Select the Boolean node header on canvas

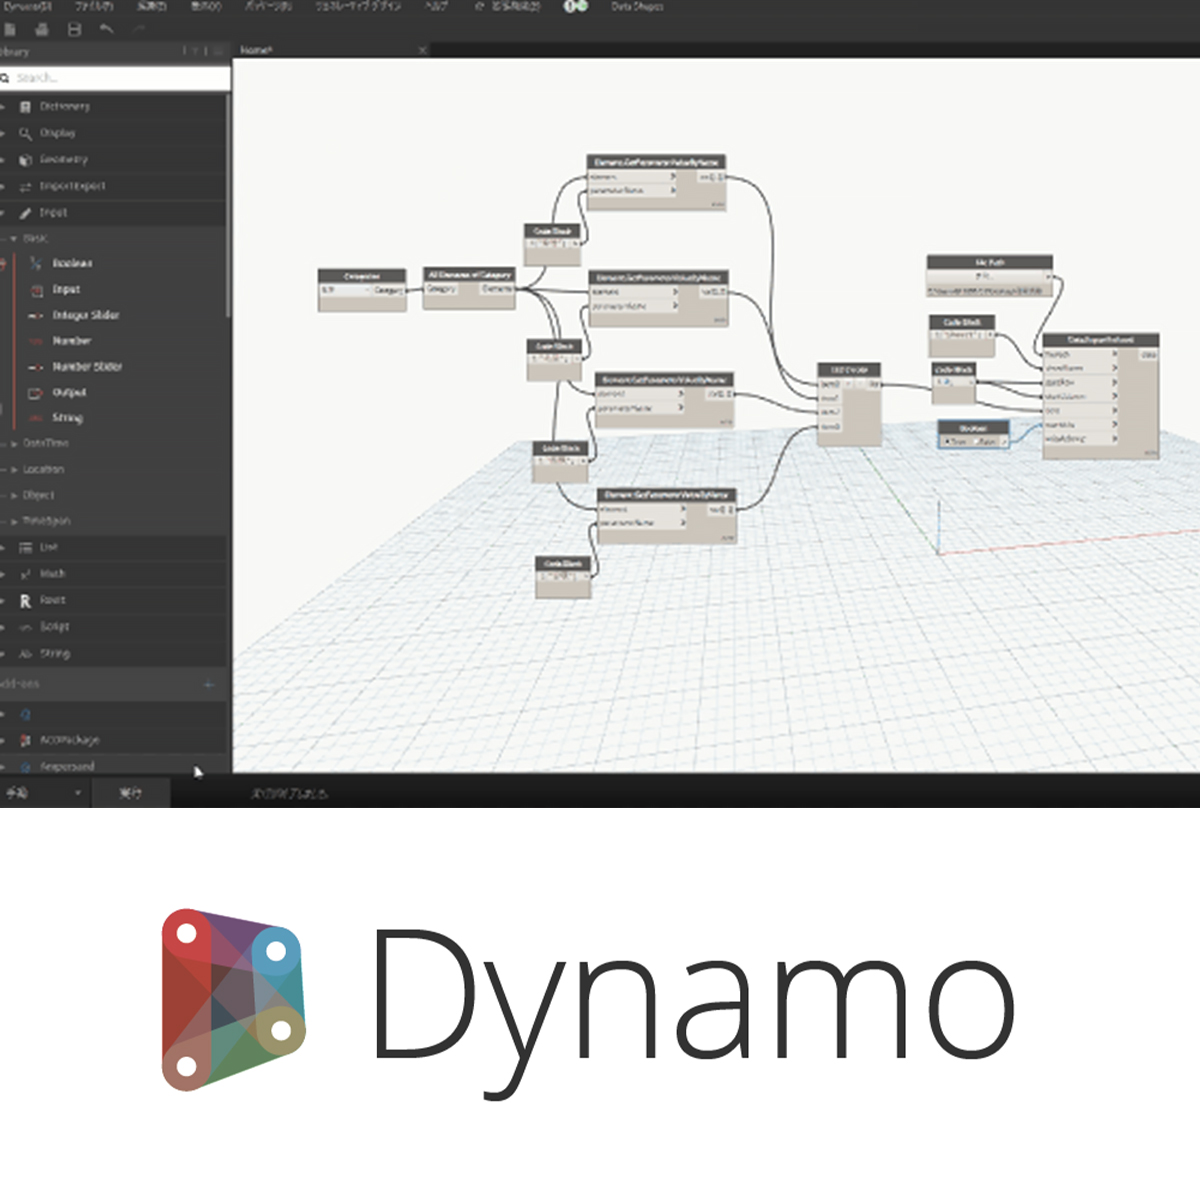click(x=973, y=428)
